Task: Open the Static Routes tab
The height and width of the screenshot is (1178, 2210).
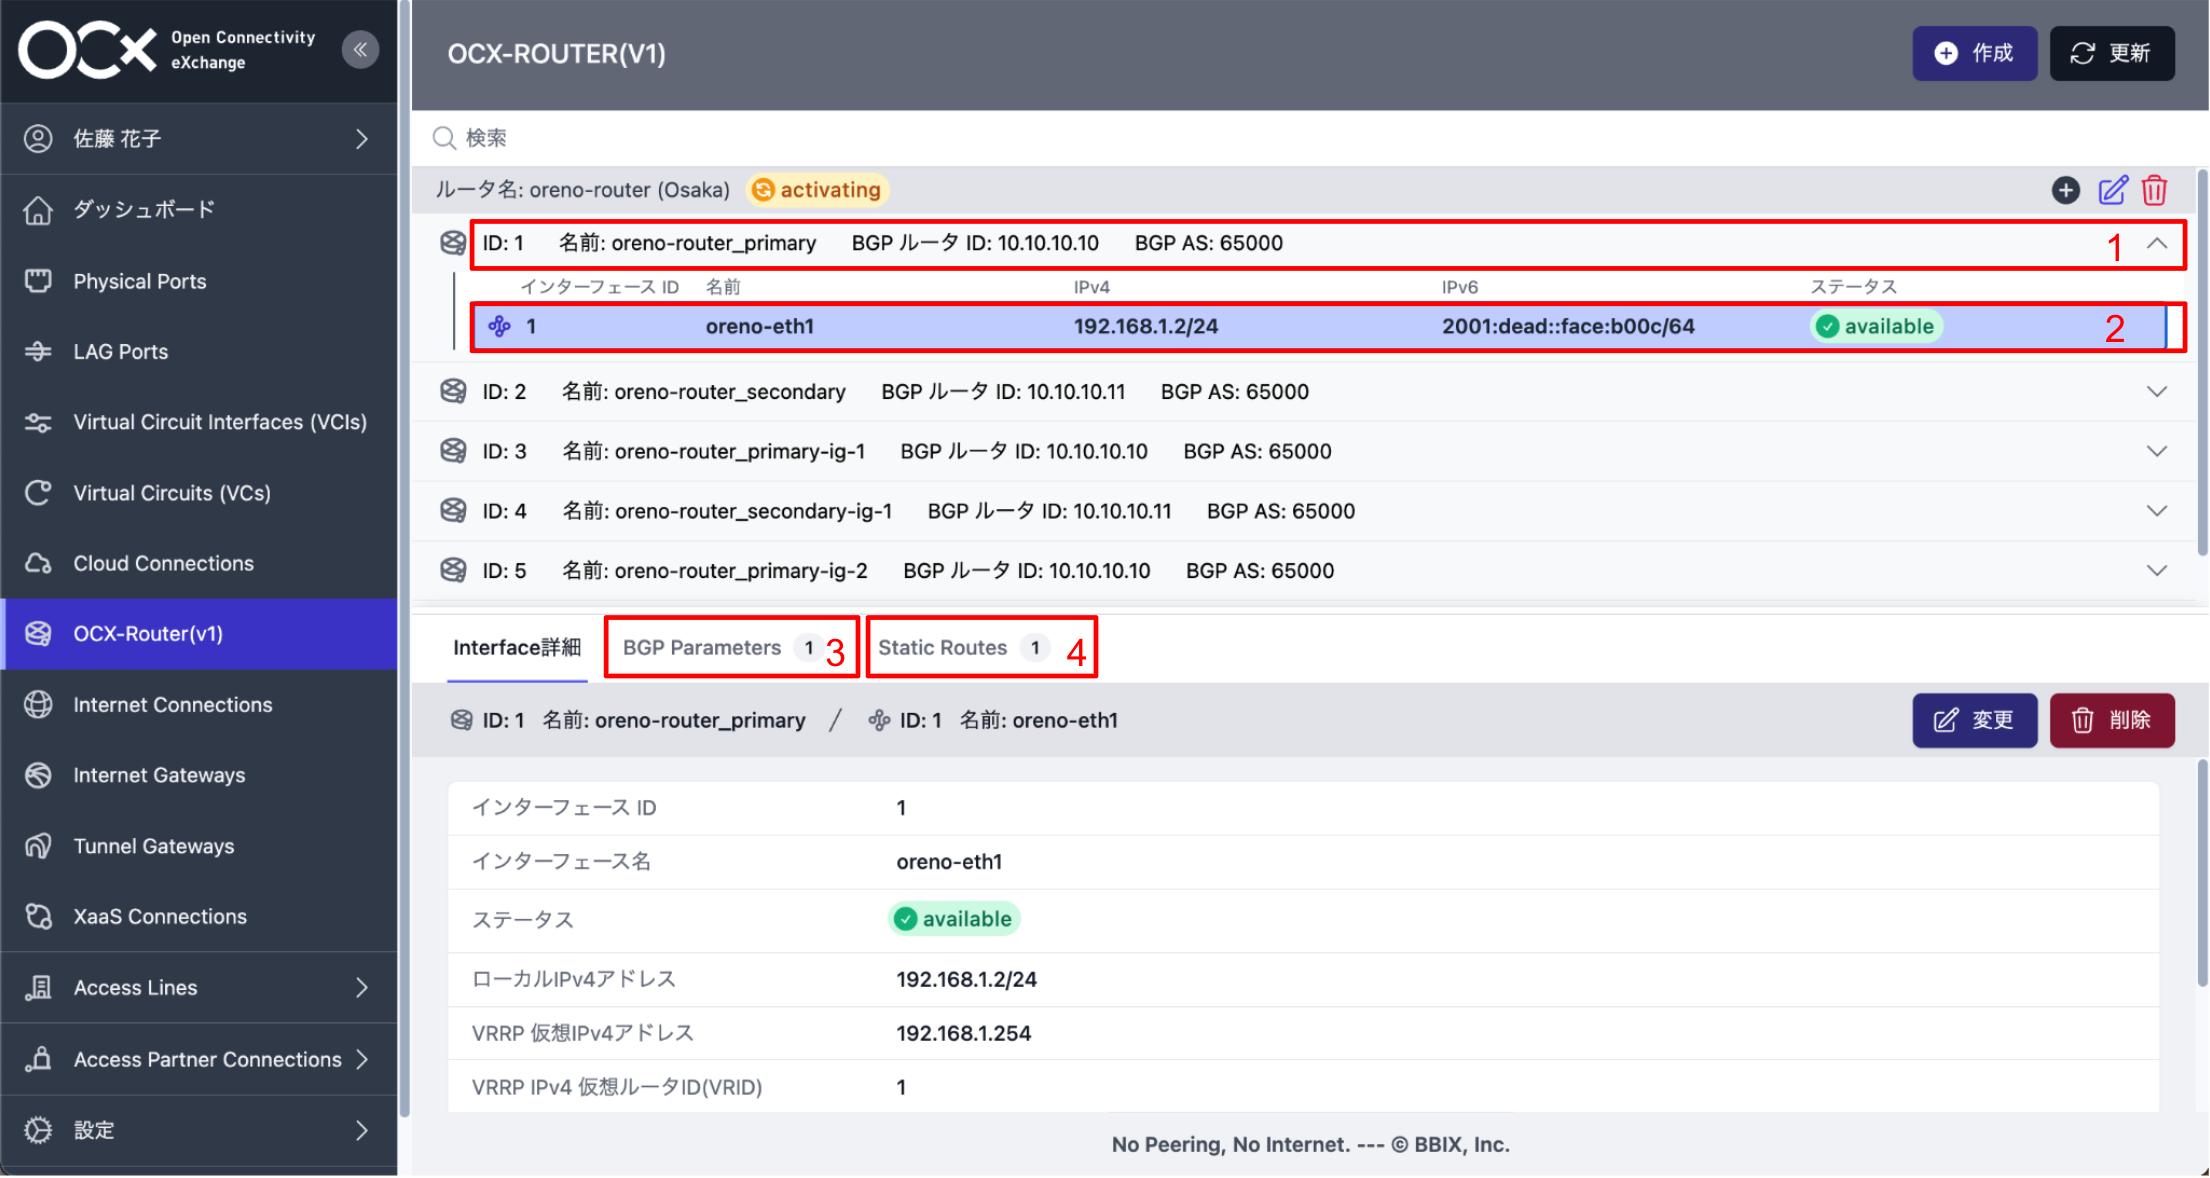Action: click(x=942, y=647)
